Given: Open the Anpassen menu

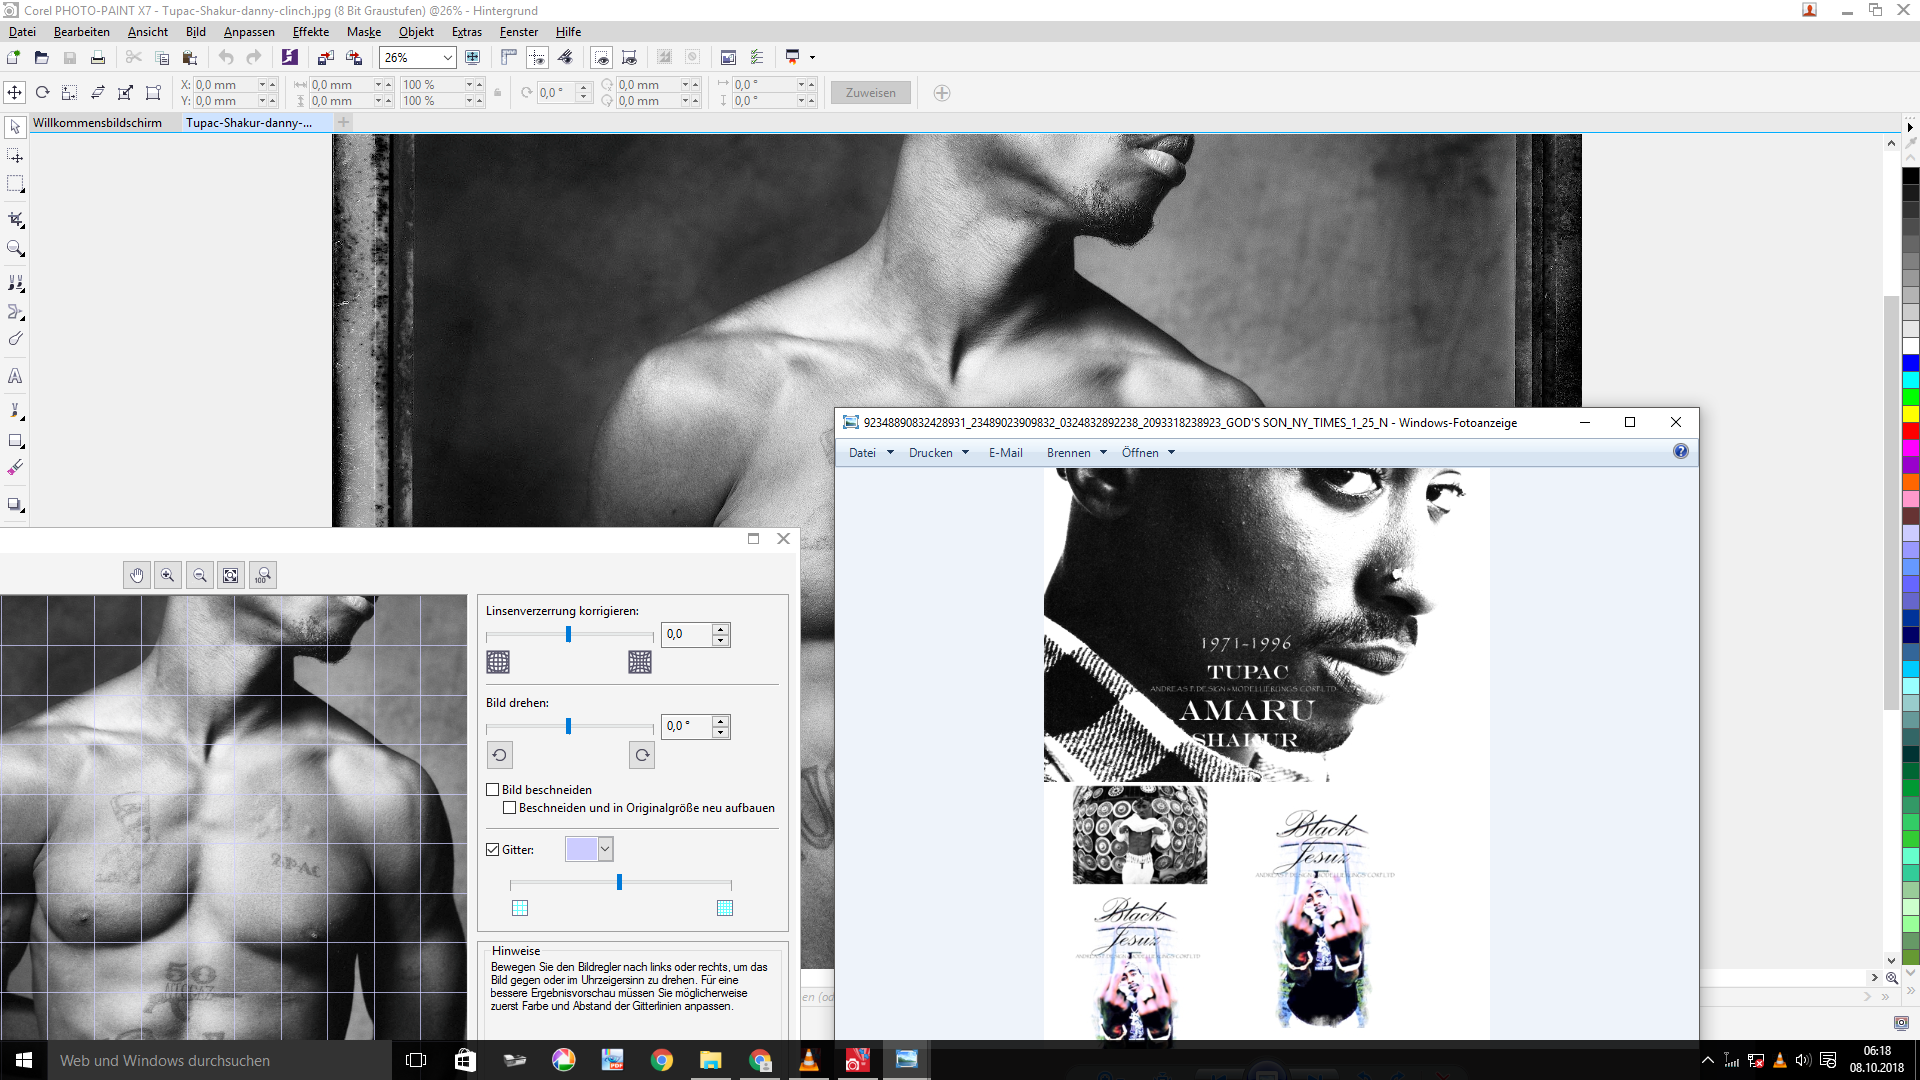Looking at the screenshot, I should [249, 32].
